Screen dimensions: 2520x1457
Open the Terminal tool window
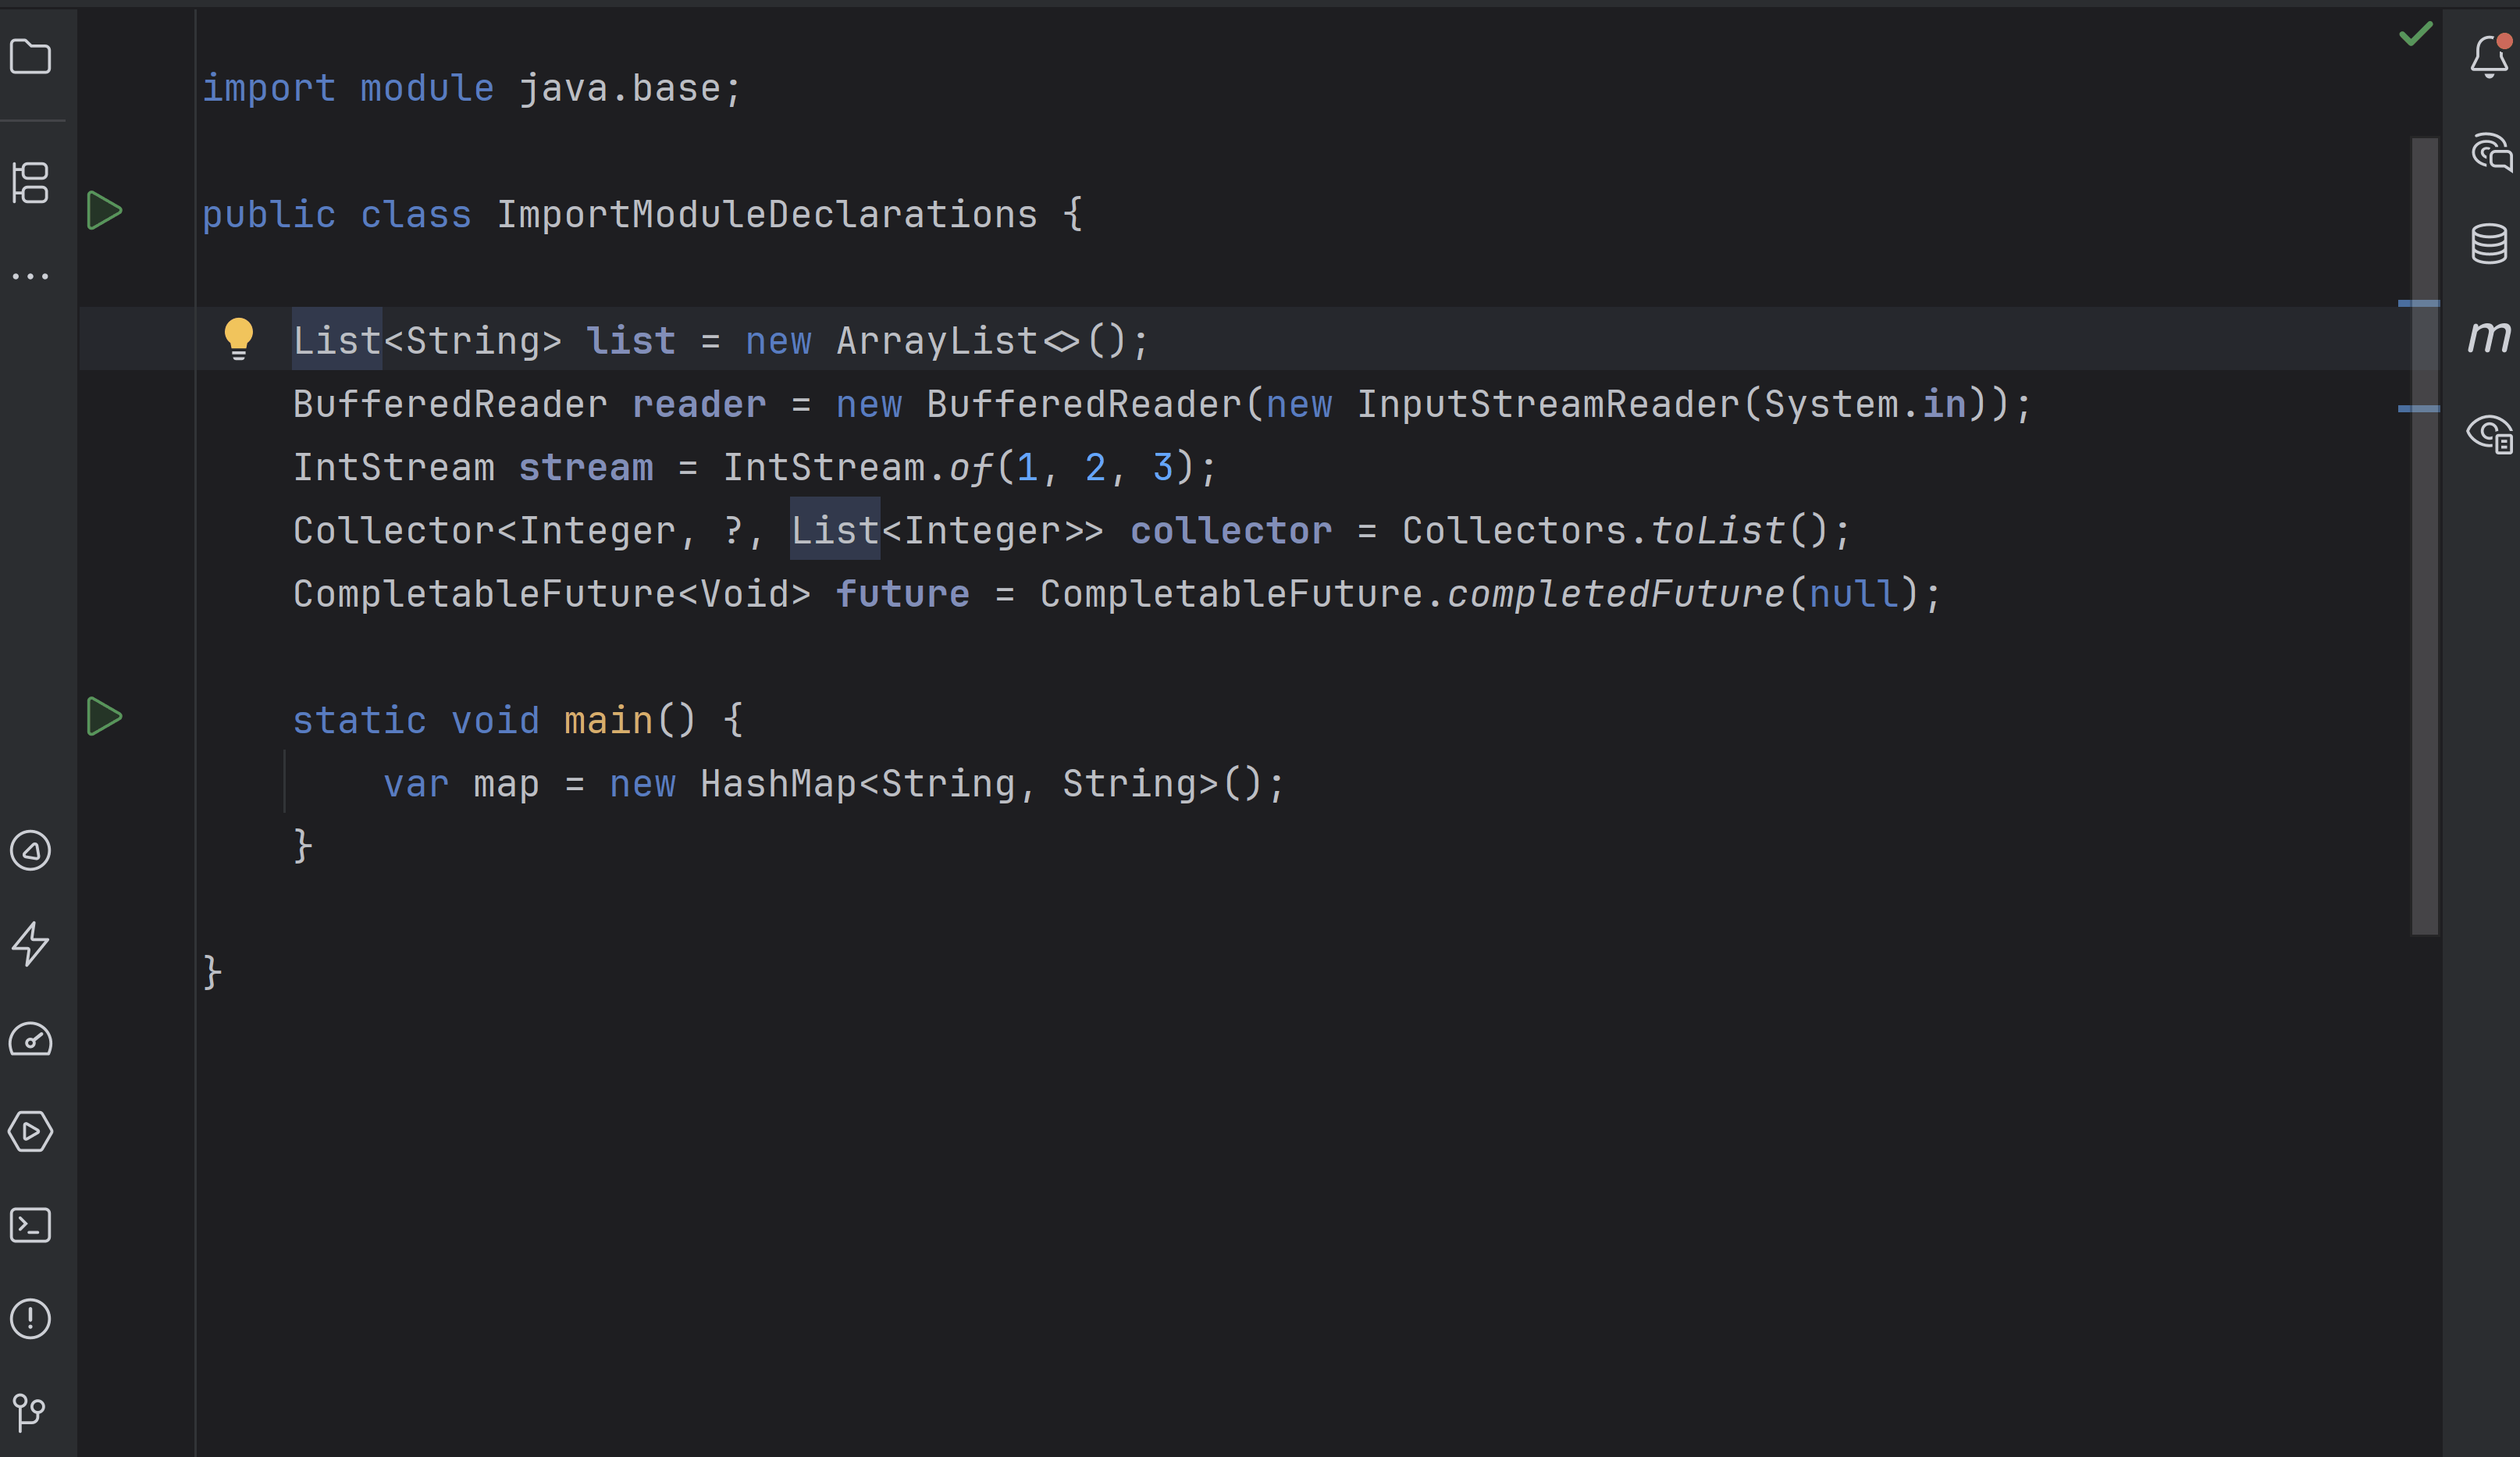pyautogui.click(x=30, y=1225)
